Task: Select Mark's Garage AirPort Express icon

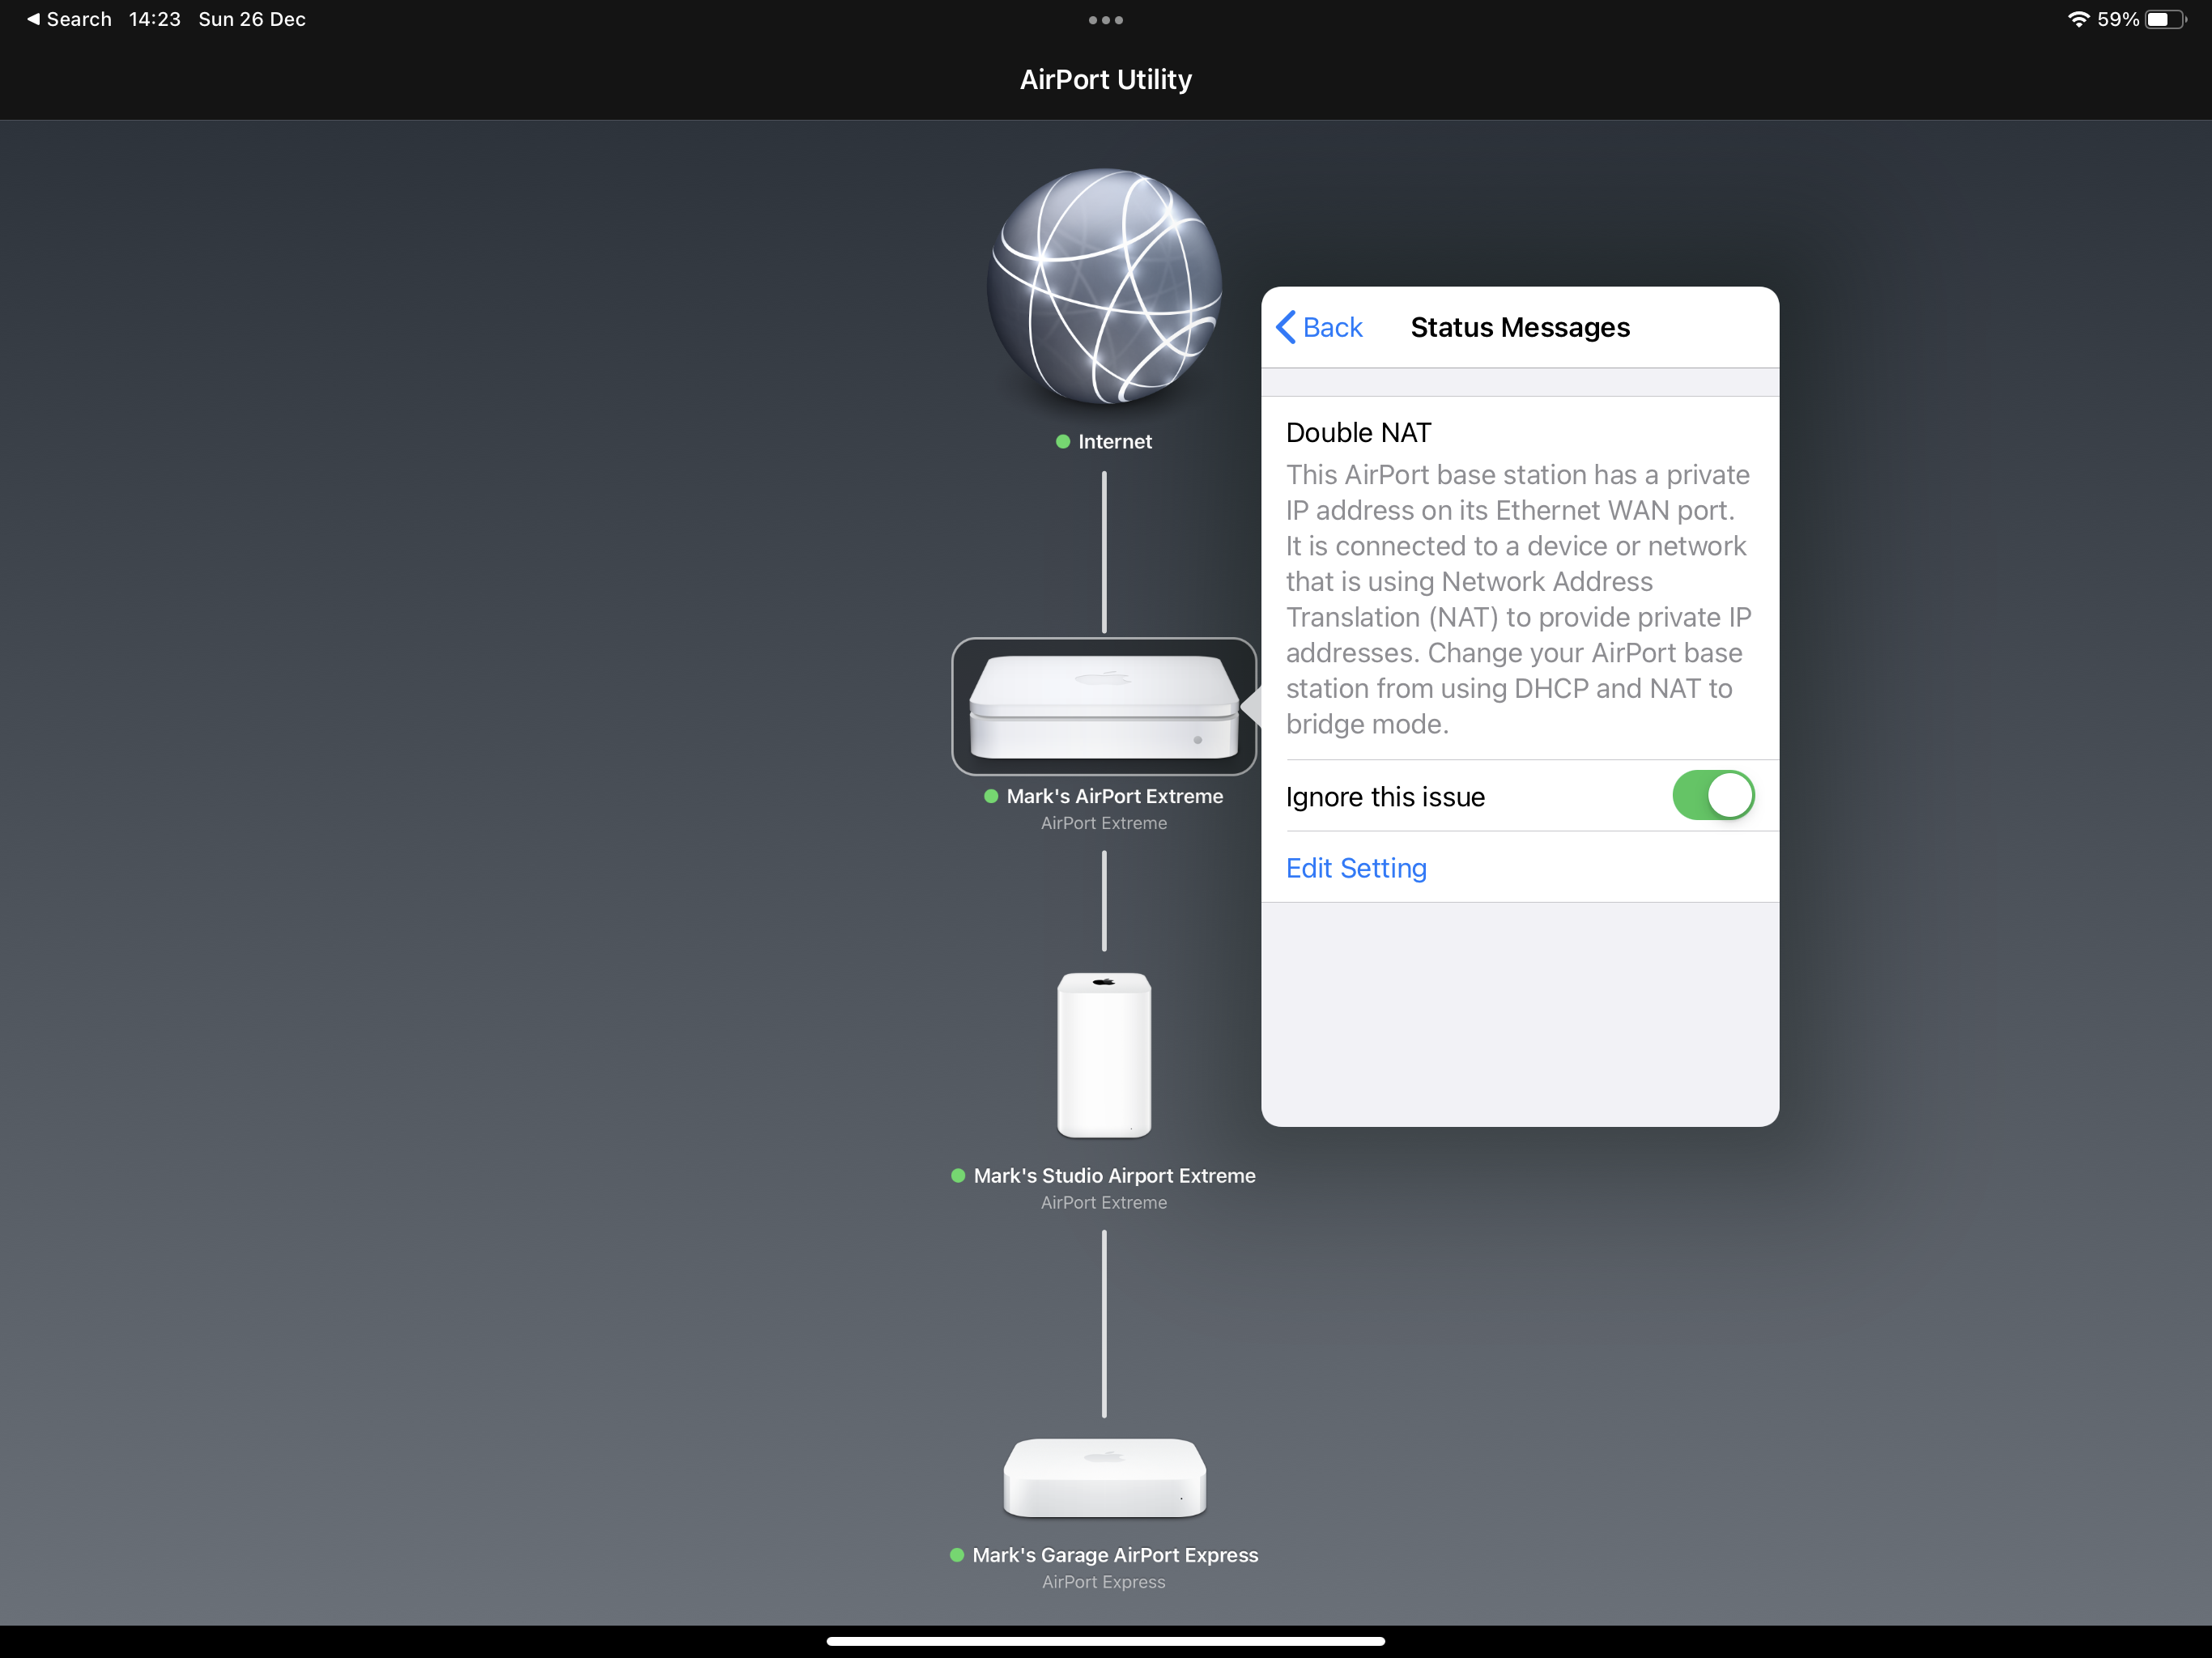Action: [x=1104, y=1478]
